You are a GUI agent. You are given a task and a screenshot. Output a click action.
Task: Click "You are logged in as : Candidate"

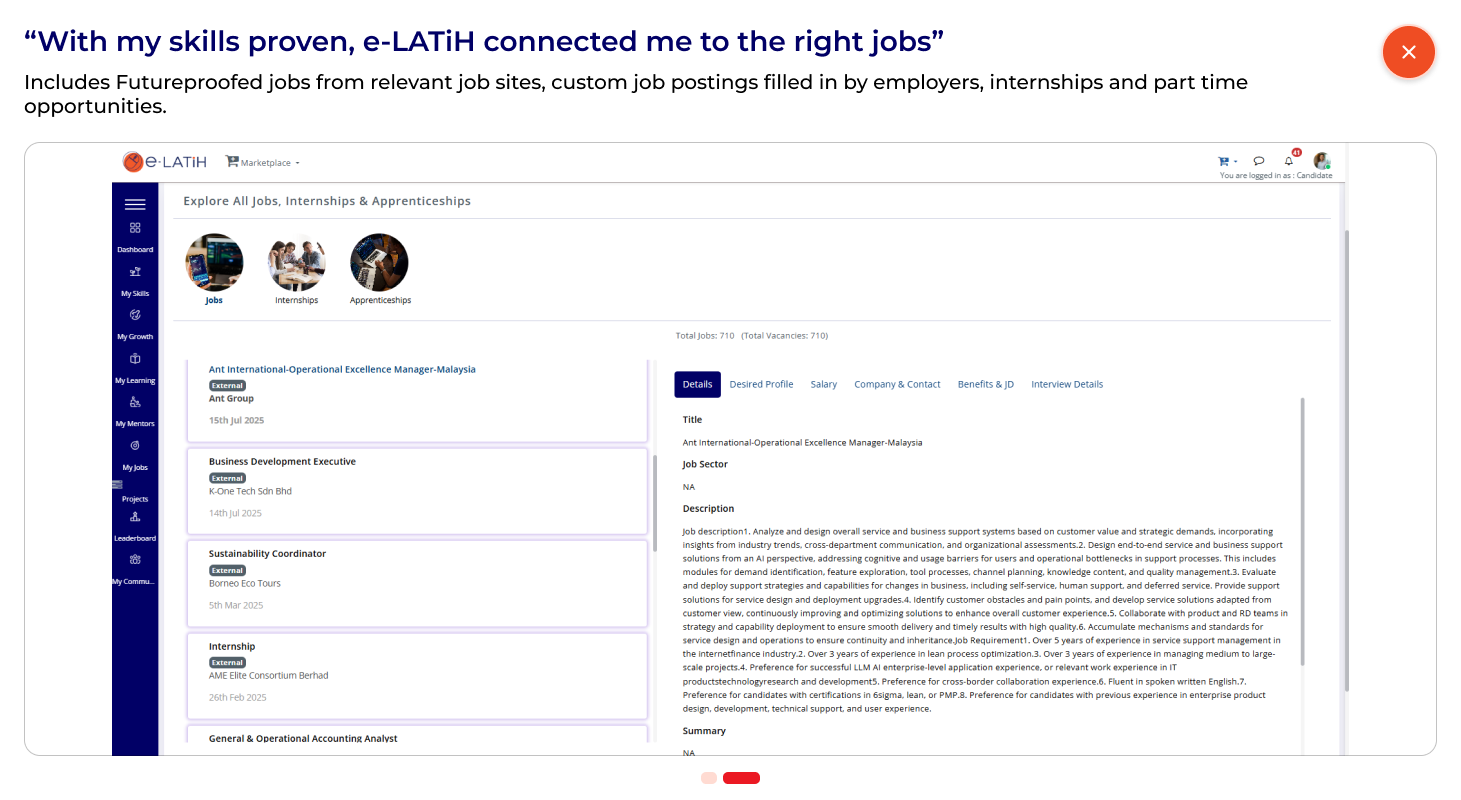(1276, 176)
